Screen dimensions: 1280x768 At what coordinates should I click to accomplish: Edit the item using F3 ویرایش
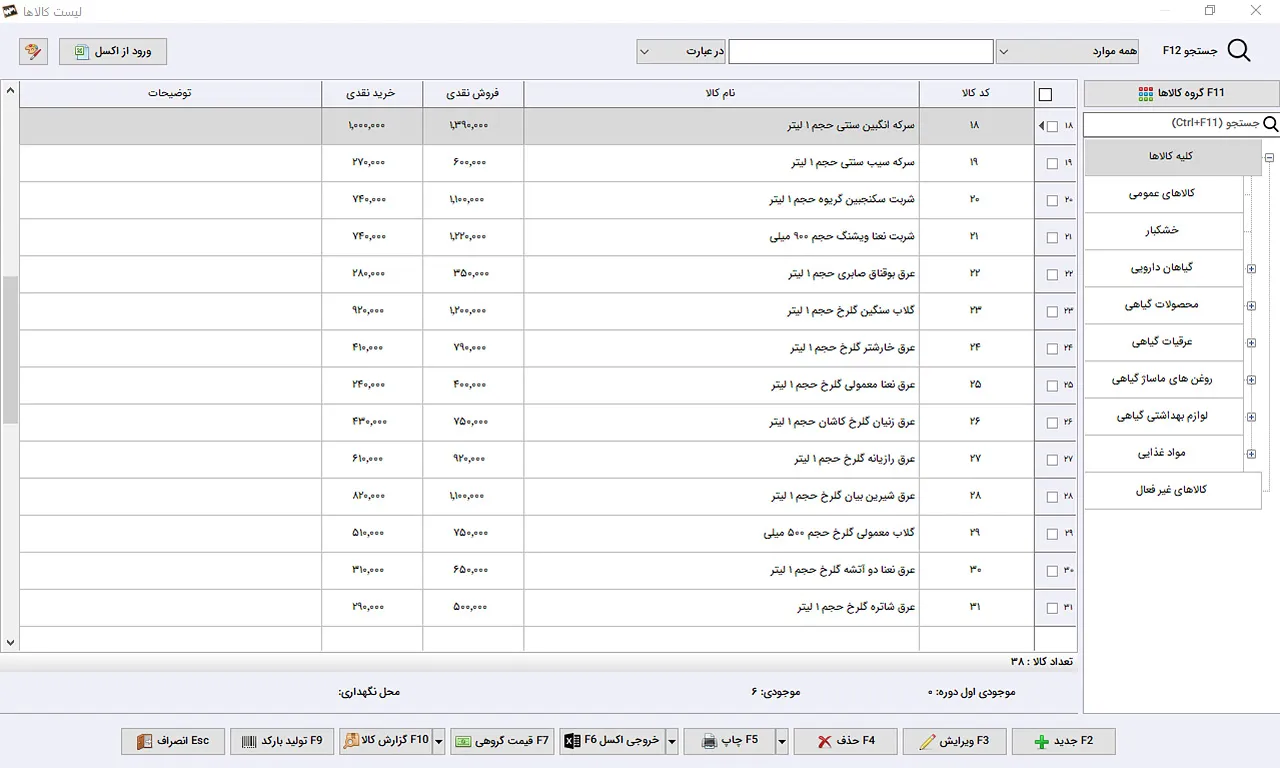click(954, 741)
